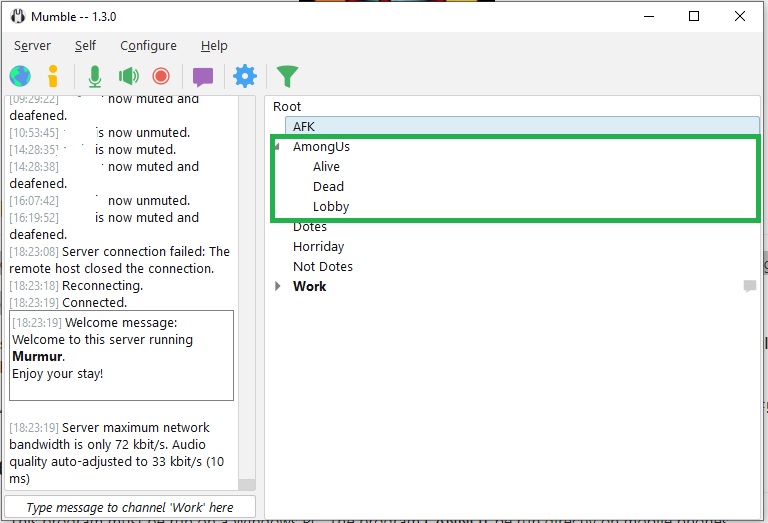Viewport: 768px width, 523px height.
Task: Toggle the microphone mute icon
Action: [x=95, y=76]
